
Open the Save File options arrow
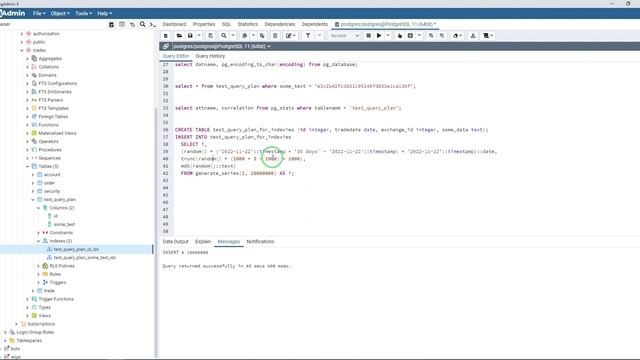[199, 36]
